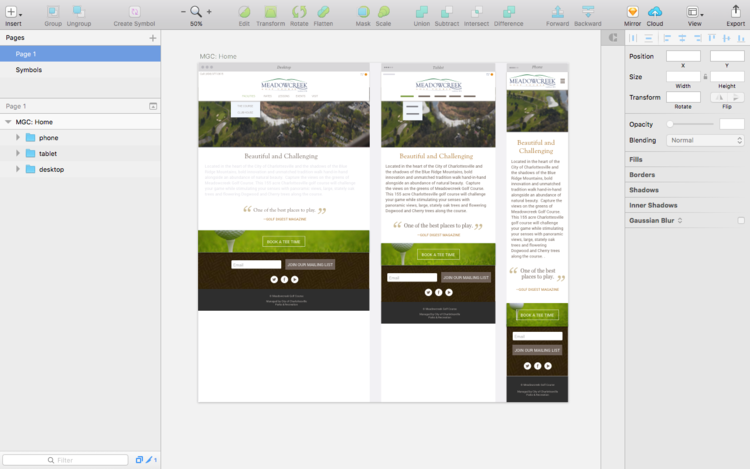Click the Rotate transform field

pos(683,97)
